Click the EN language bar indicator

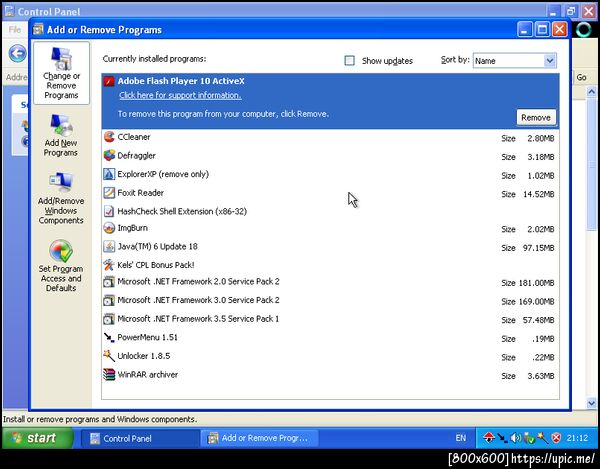tap(461, 438)
